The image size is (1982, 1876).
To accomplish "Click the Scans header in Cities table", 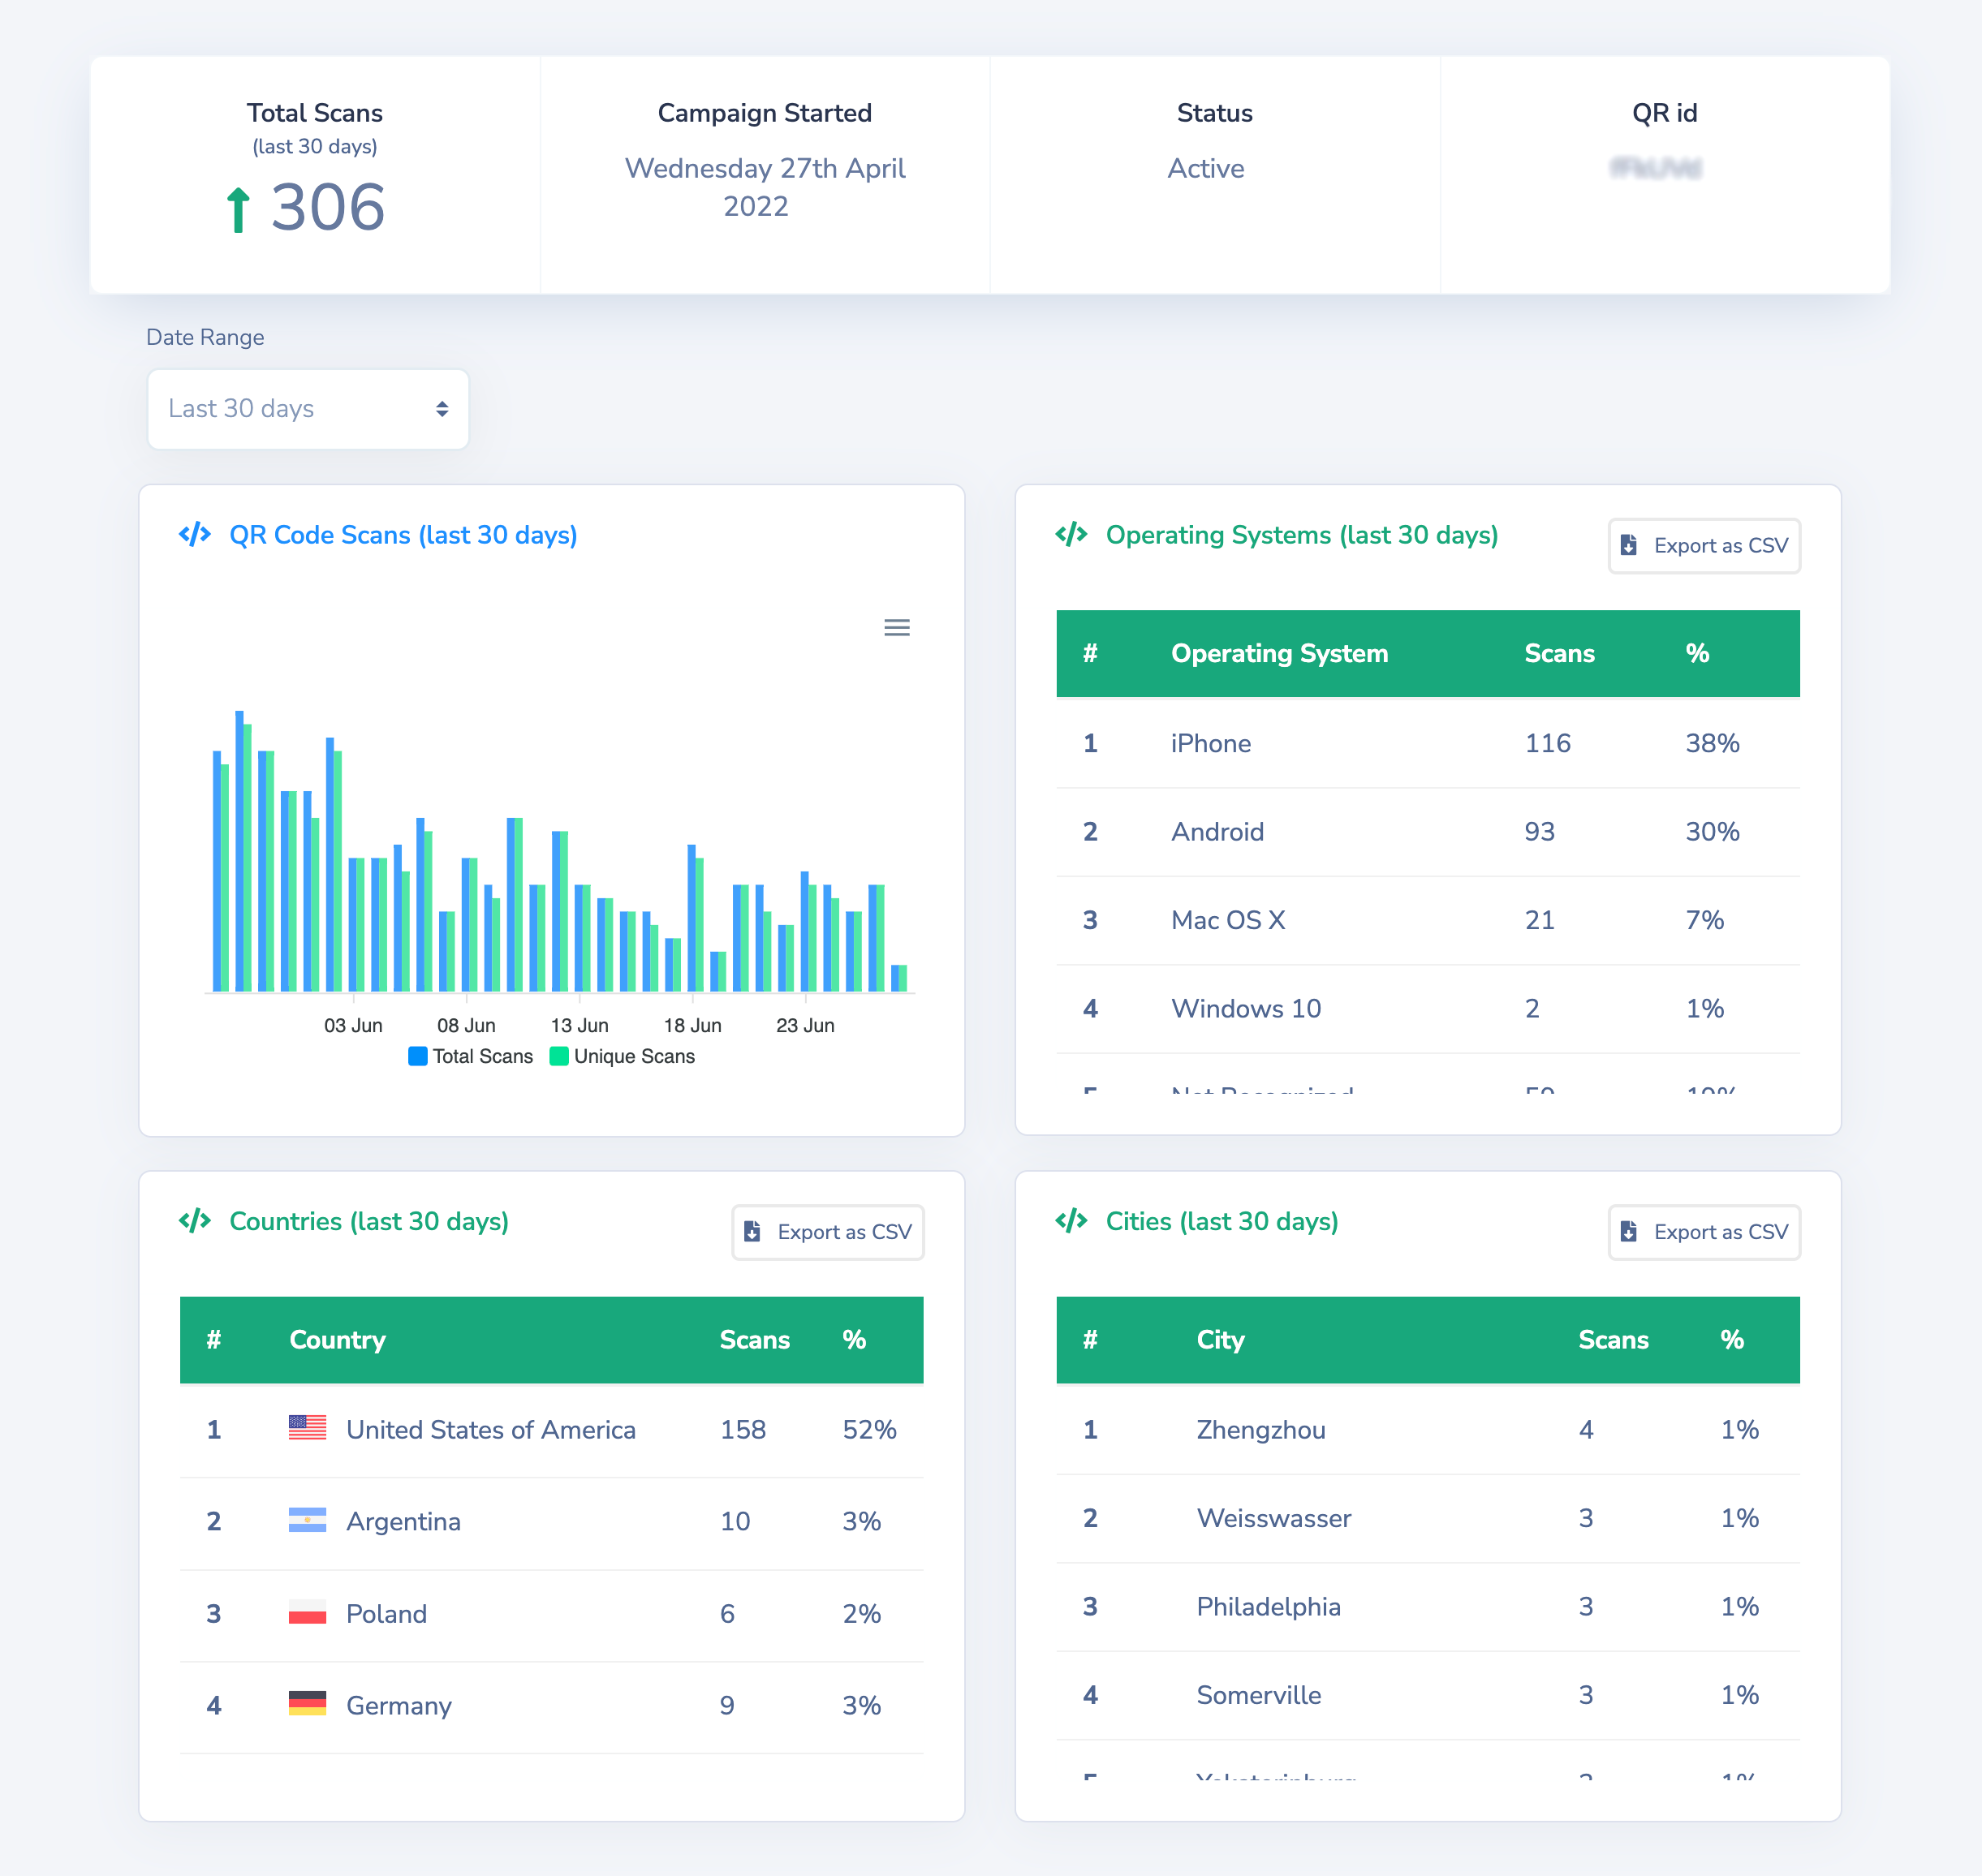I will [x=1613, y=1339].
